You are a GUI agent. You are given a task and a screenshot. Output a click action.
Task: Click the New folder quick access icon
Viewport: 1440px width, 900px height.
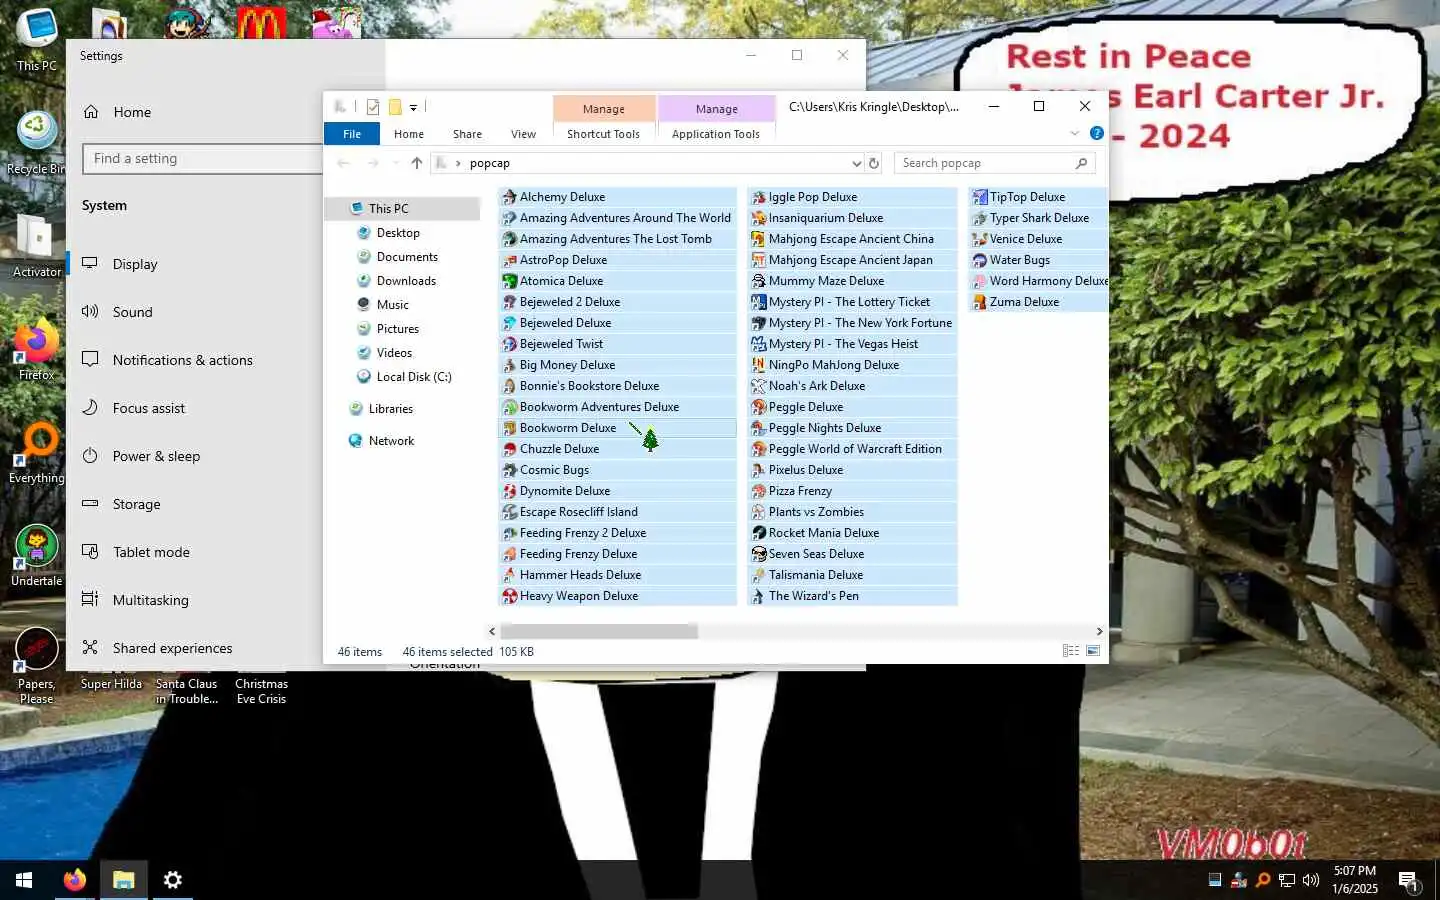tap(395, 107)
